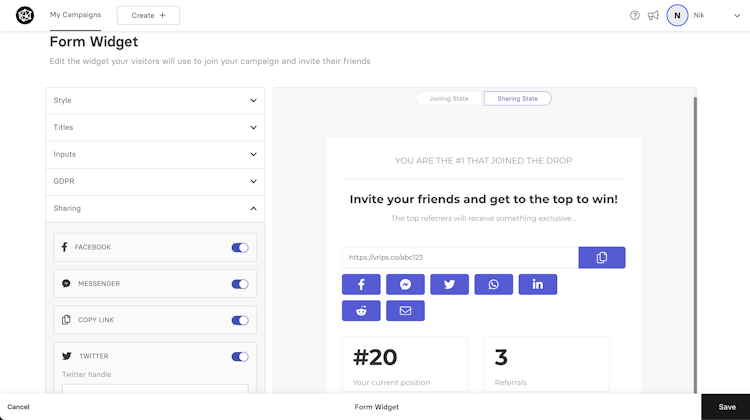Viewport: 750px width, 420px height.
Task: Save the form widget changes
Action: point(726,407)
